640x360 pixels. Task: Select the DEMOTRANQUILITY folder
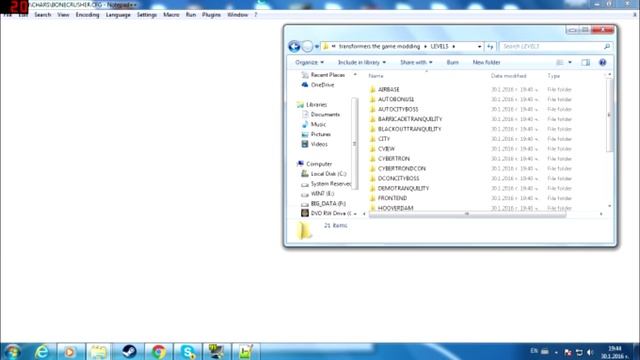[399, 189]
